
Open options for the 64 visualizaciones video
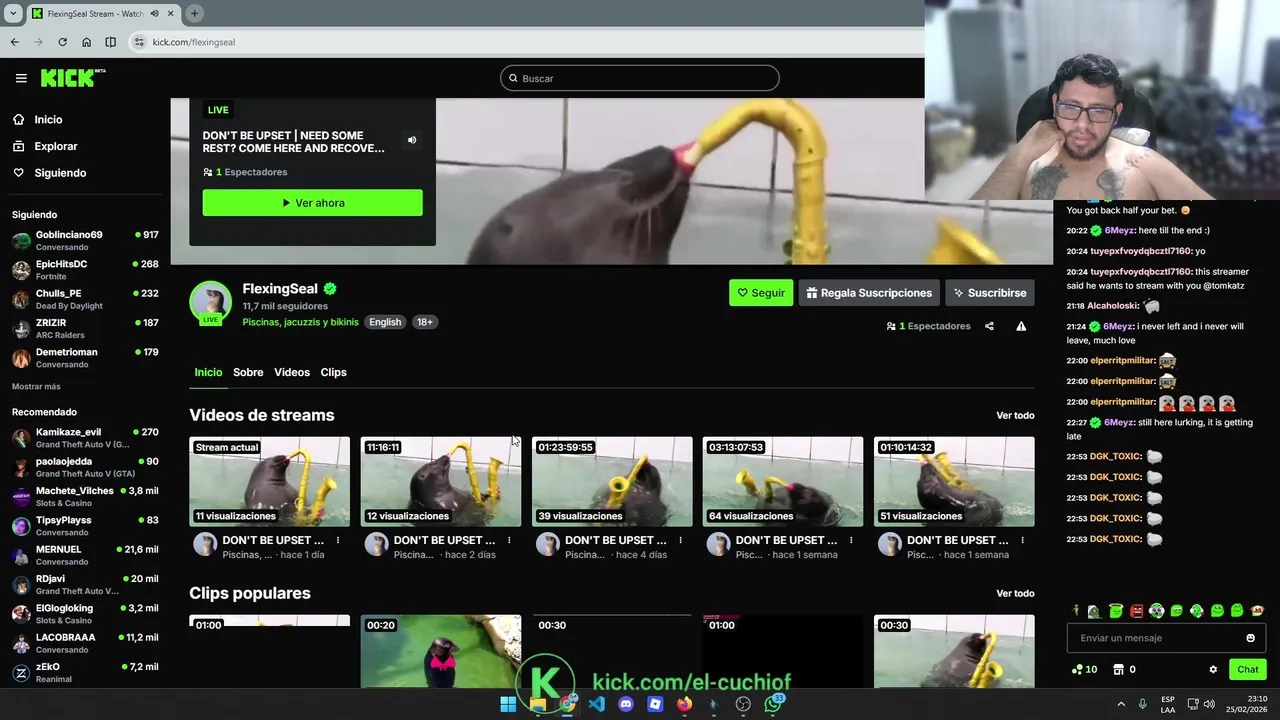pyautogui.click(x=851, y=540)
